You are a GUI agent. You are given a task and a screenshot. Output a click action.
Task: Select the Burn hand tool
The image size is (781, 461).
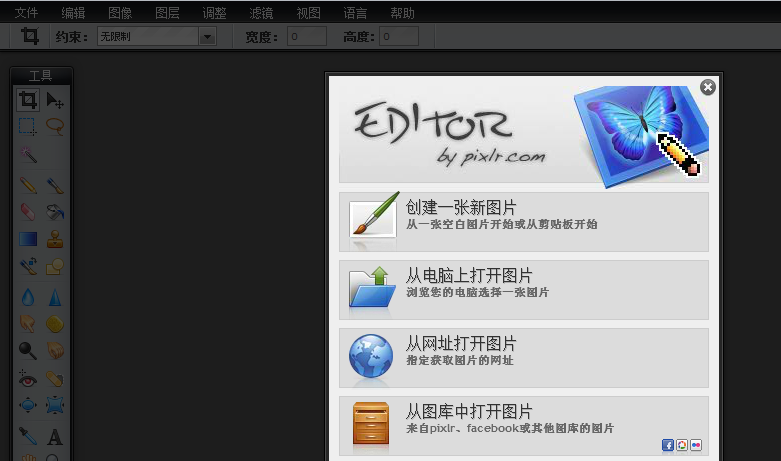[55, 350]
